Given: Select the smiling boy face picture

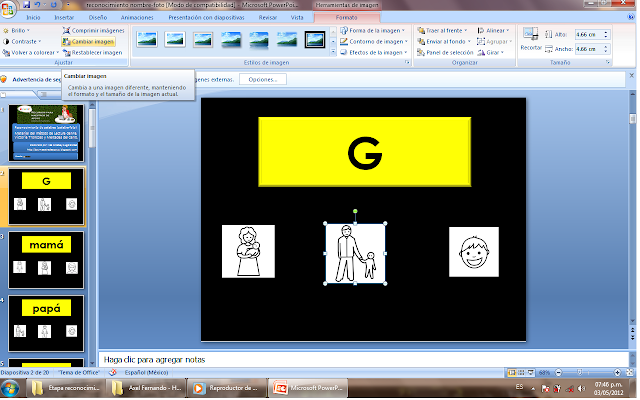Looking at the screenshot, I should pos(474,252).
